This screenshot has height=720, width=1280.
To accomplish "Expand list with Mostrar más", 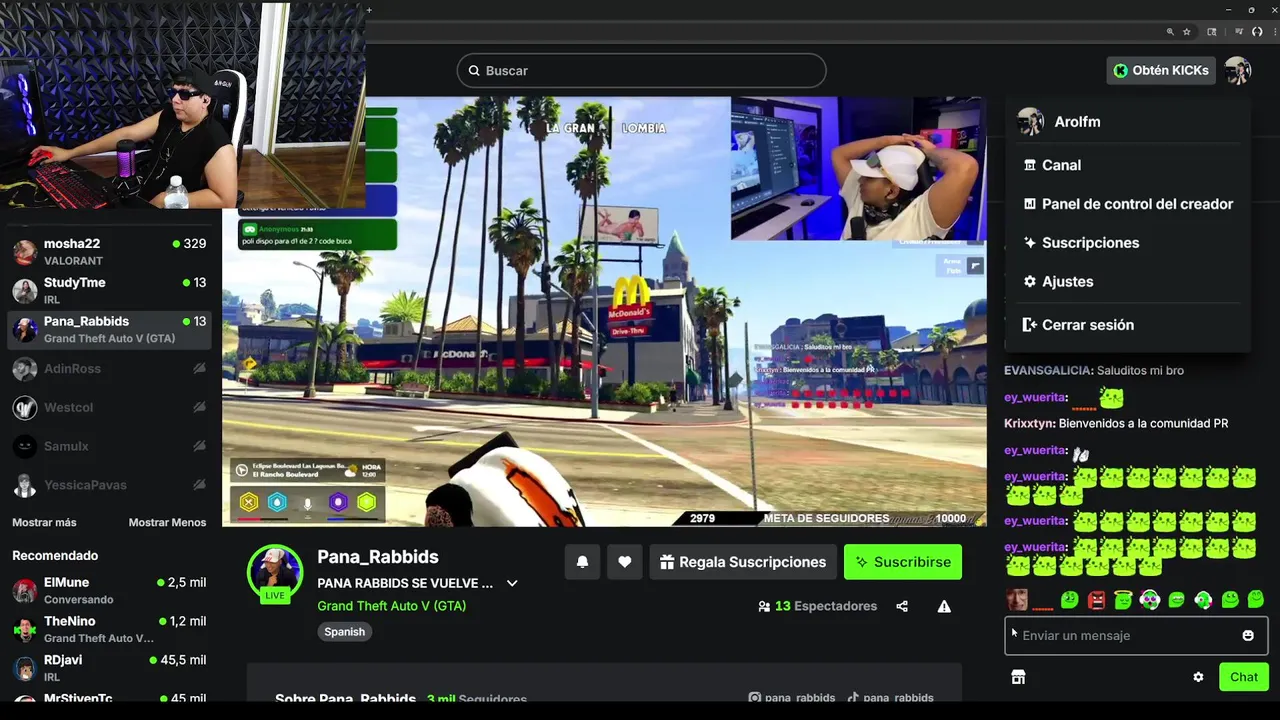I will (x=44, y=522).
